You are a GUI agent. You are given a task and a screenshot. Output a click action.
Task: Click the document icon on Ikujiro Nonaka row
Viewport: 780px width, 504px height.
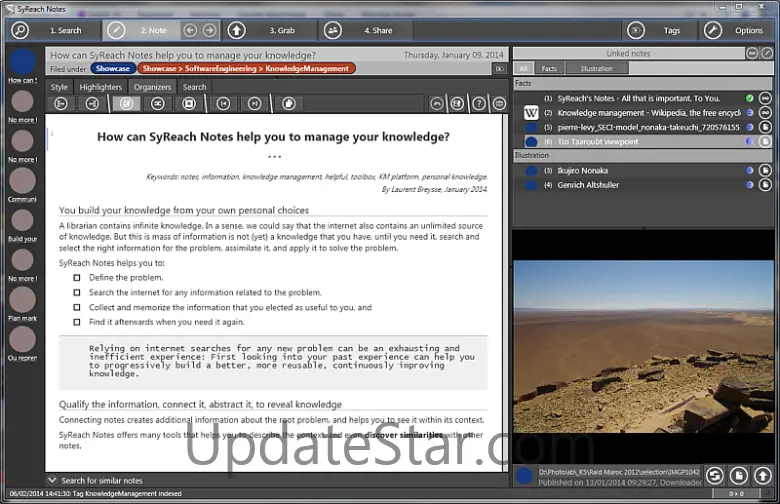pos(765,171)
